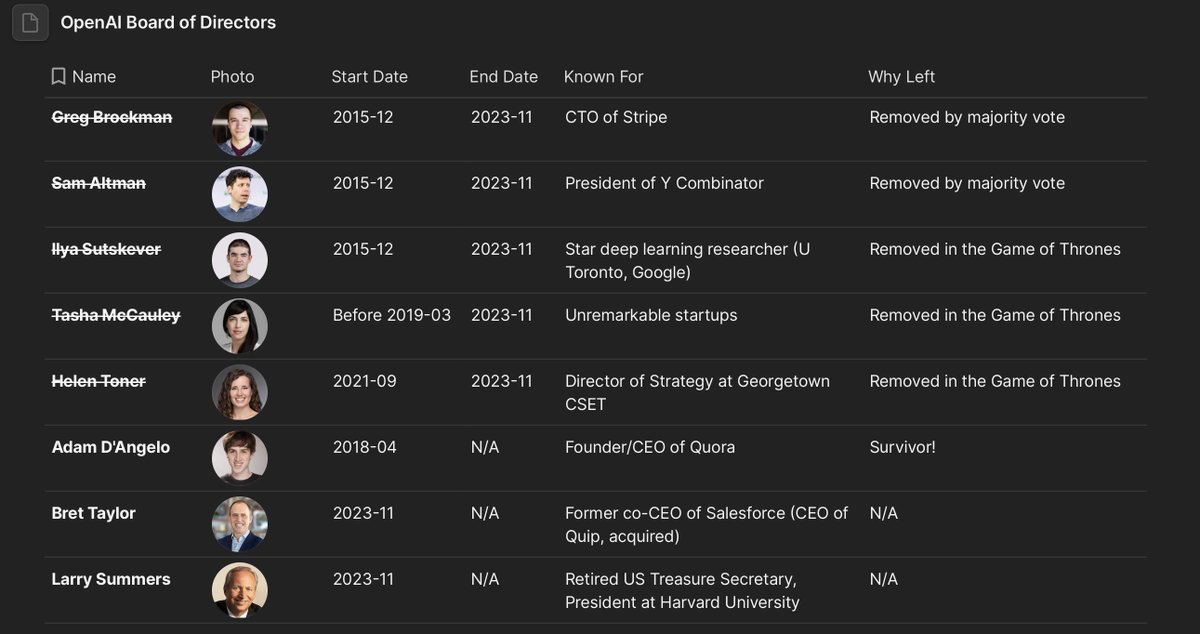1200x634 pixels.
Task: Select the 'Unremarkable startups' Known For cell
Action: click(x=651, y=315)
